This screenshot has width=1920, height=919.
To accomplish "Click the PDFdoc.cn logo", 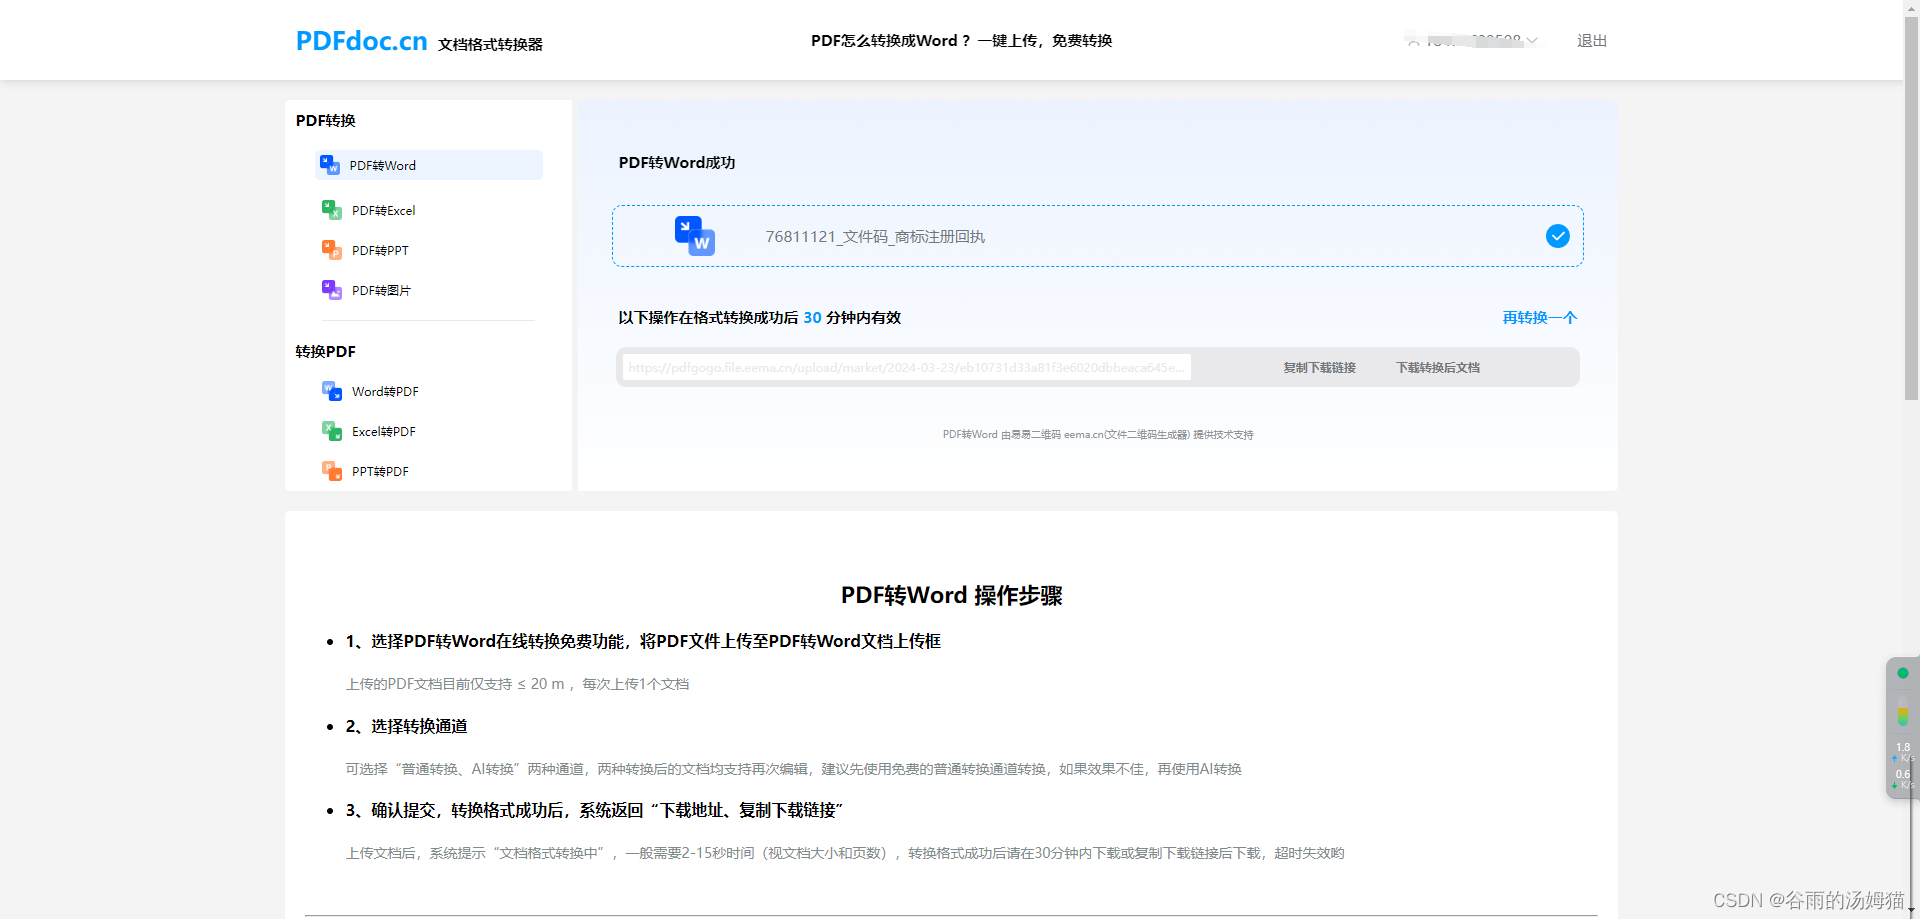I will click(x=362, y=41).
